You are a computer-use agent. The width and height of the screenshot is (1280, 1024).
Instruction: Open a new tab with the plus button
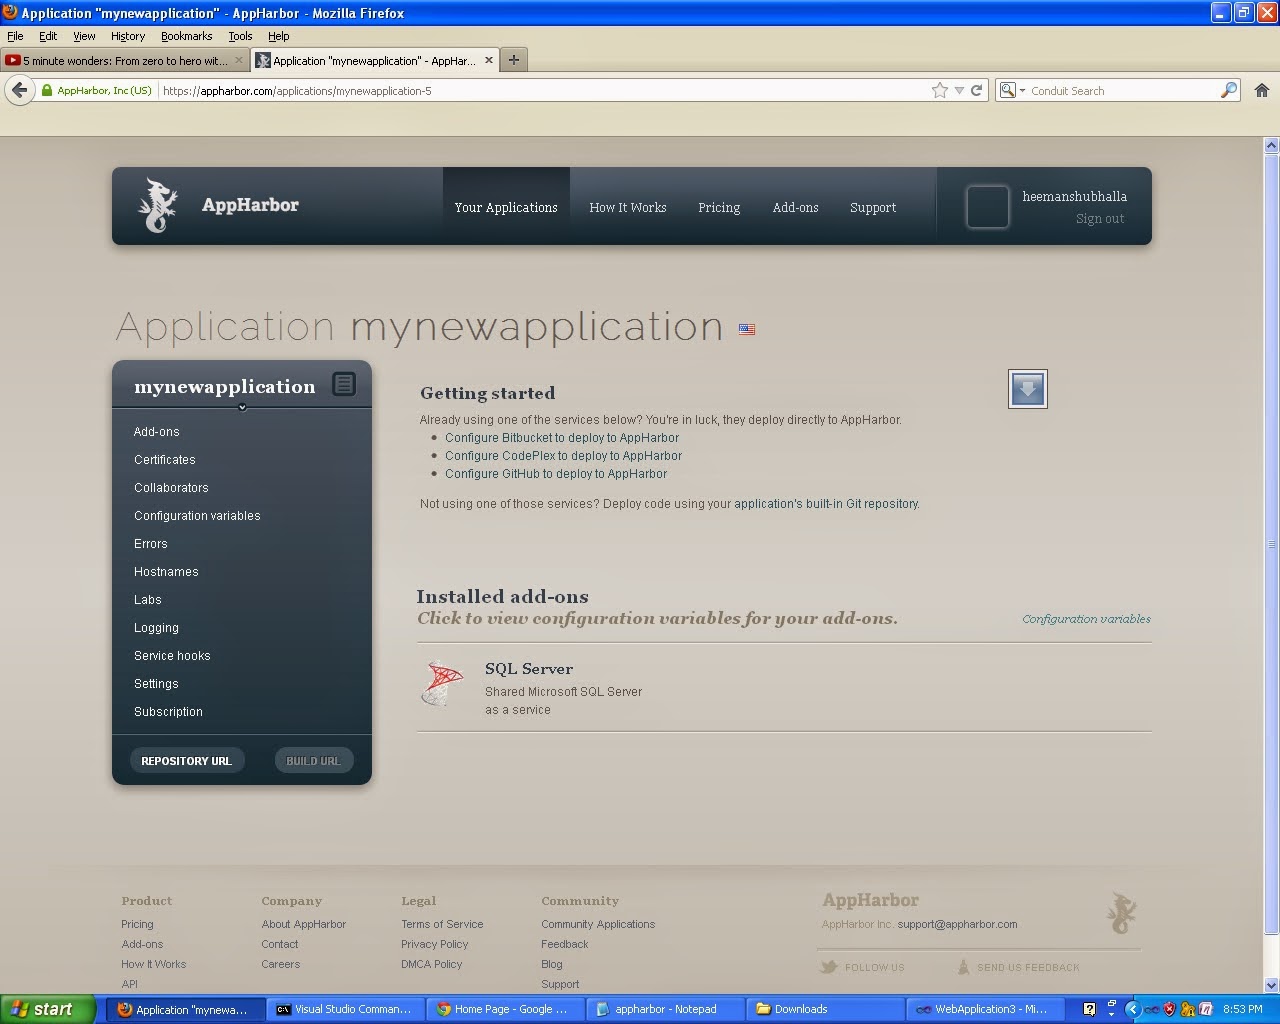click(513, 60)
